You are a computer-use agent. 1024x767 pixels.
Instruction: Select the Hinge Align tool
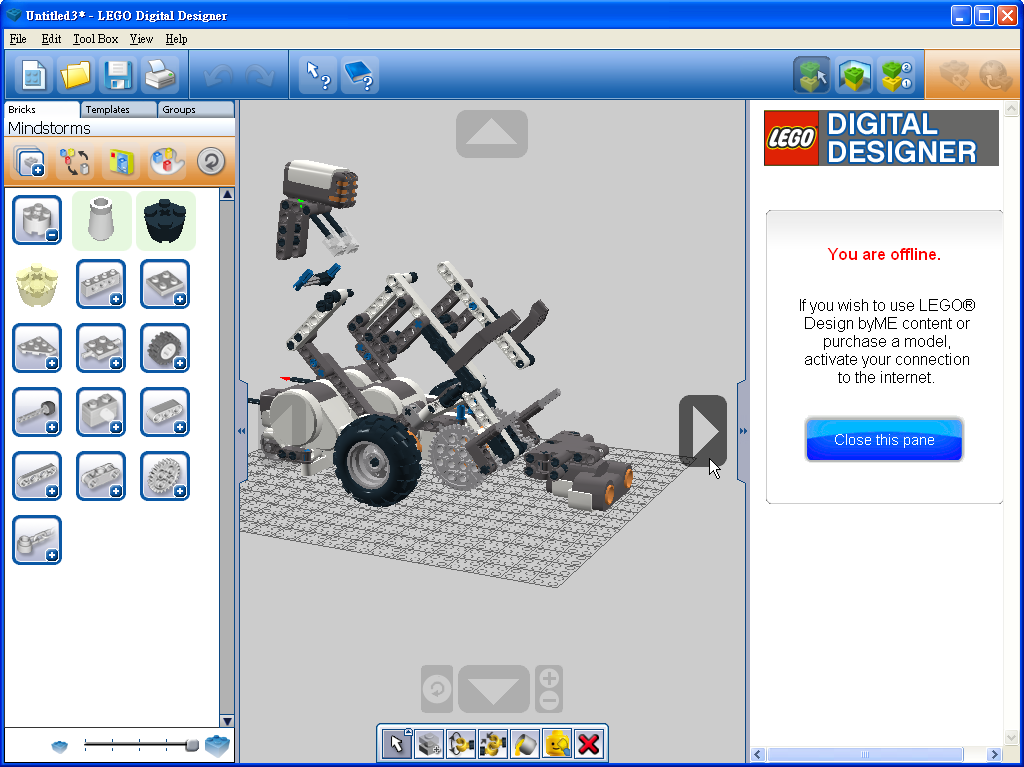pyautogui.click(x=492, y=743)
